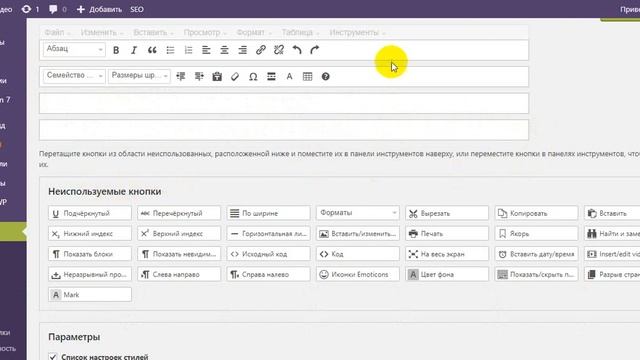Select the Неразрывный пробел button
This screenshot has height=360, width=640.
(90, 274)
